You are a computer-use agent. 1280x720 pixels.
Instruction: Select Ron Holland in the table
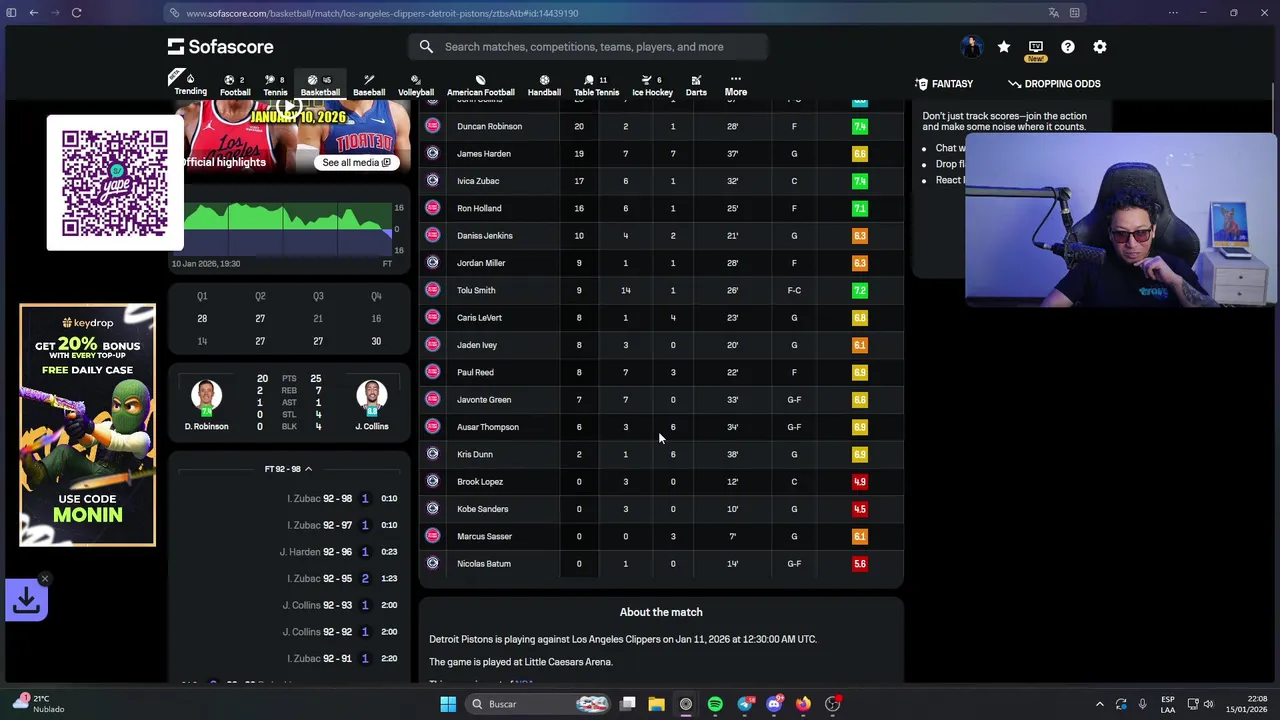pyautogui.click(x=661, y=208)
